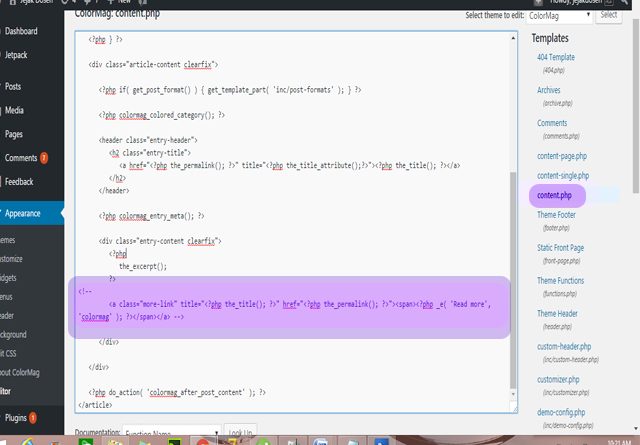This screenshot has height=445, width=640.
Task: Click the closing </article> tag line
Action: (95, 405)
